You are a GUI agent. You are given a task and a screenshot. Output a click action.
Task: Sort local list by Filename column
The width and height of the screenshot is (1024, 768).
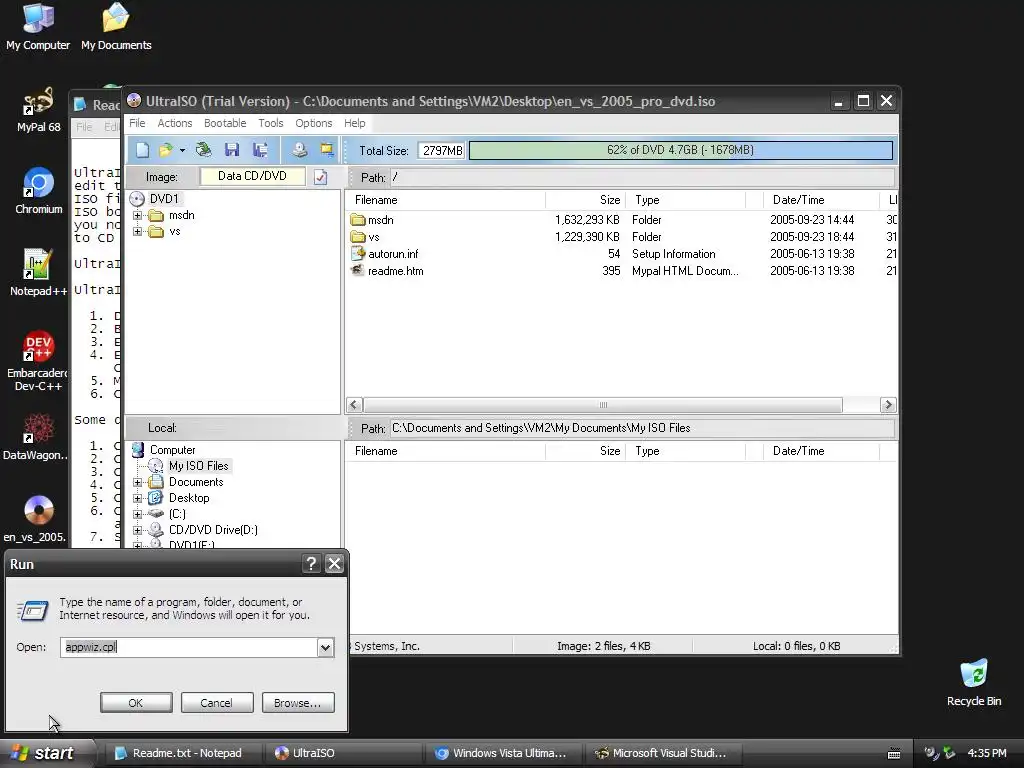(x=445, y=451)
